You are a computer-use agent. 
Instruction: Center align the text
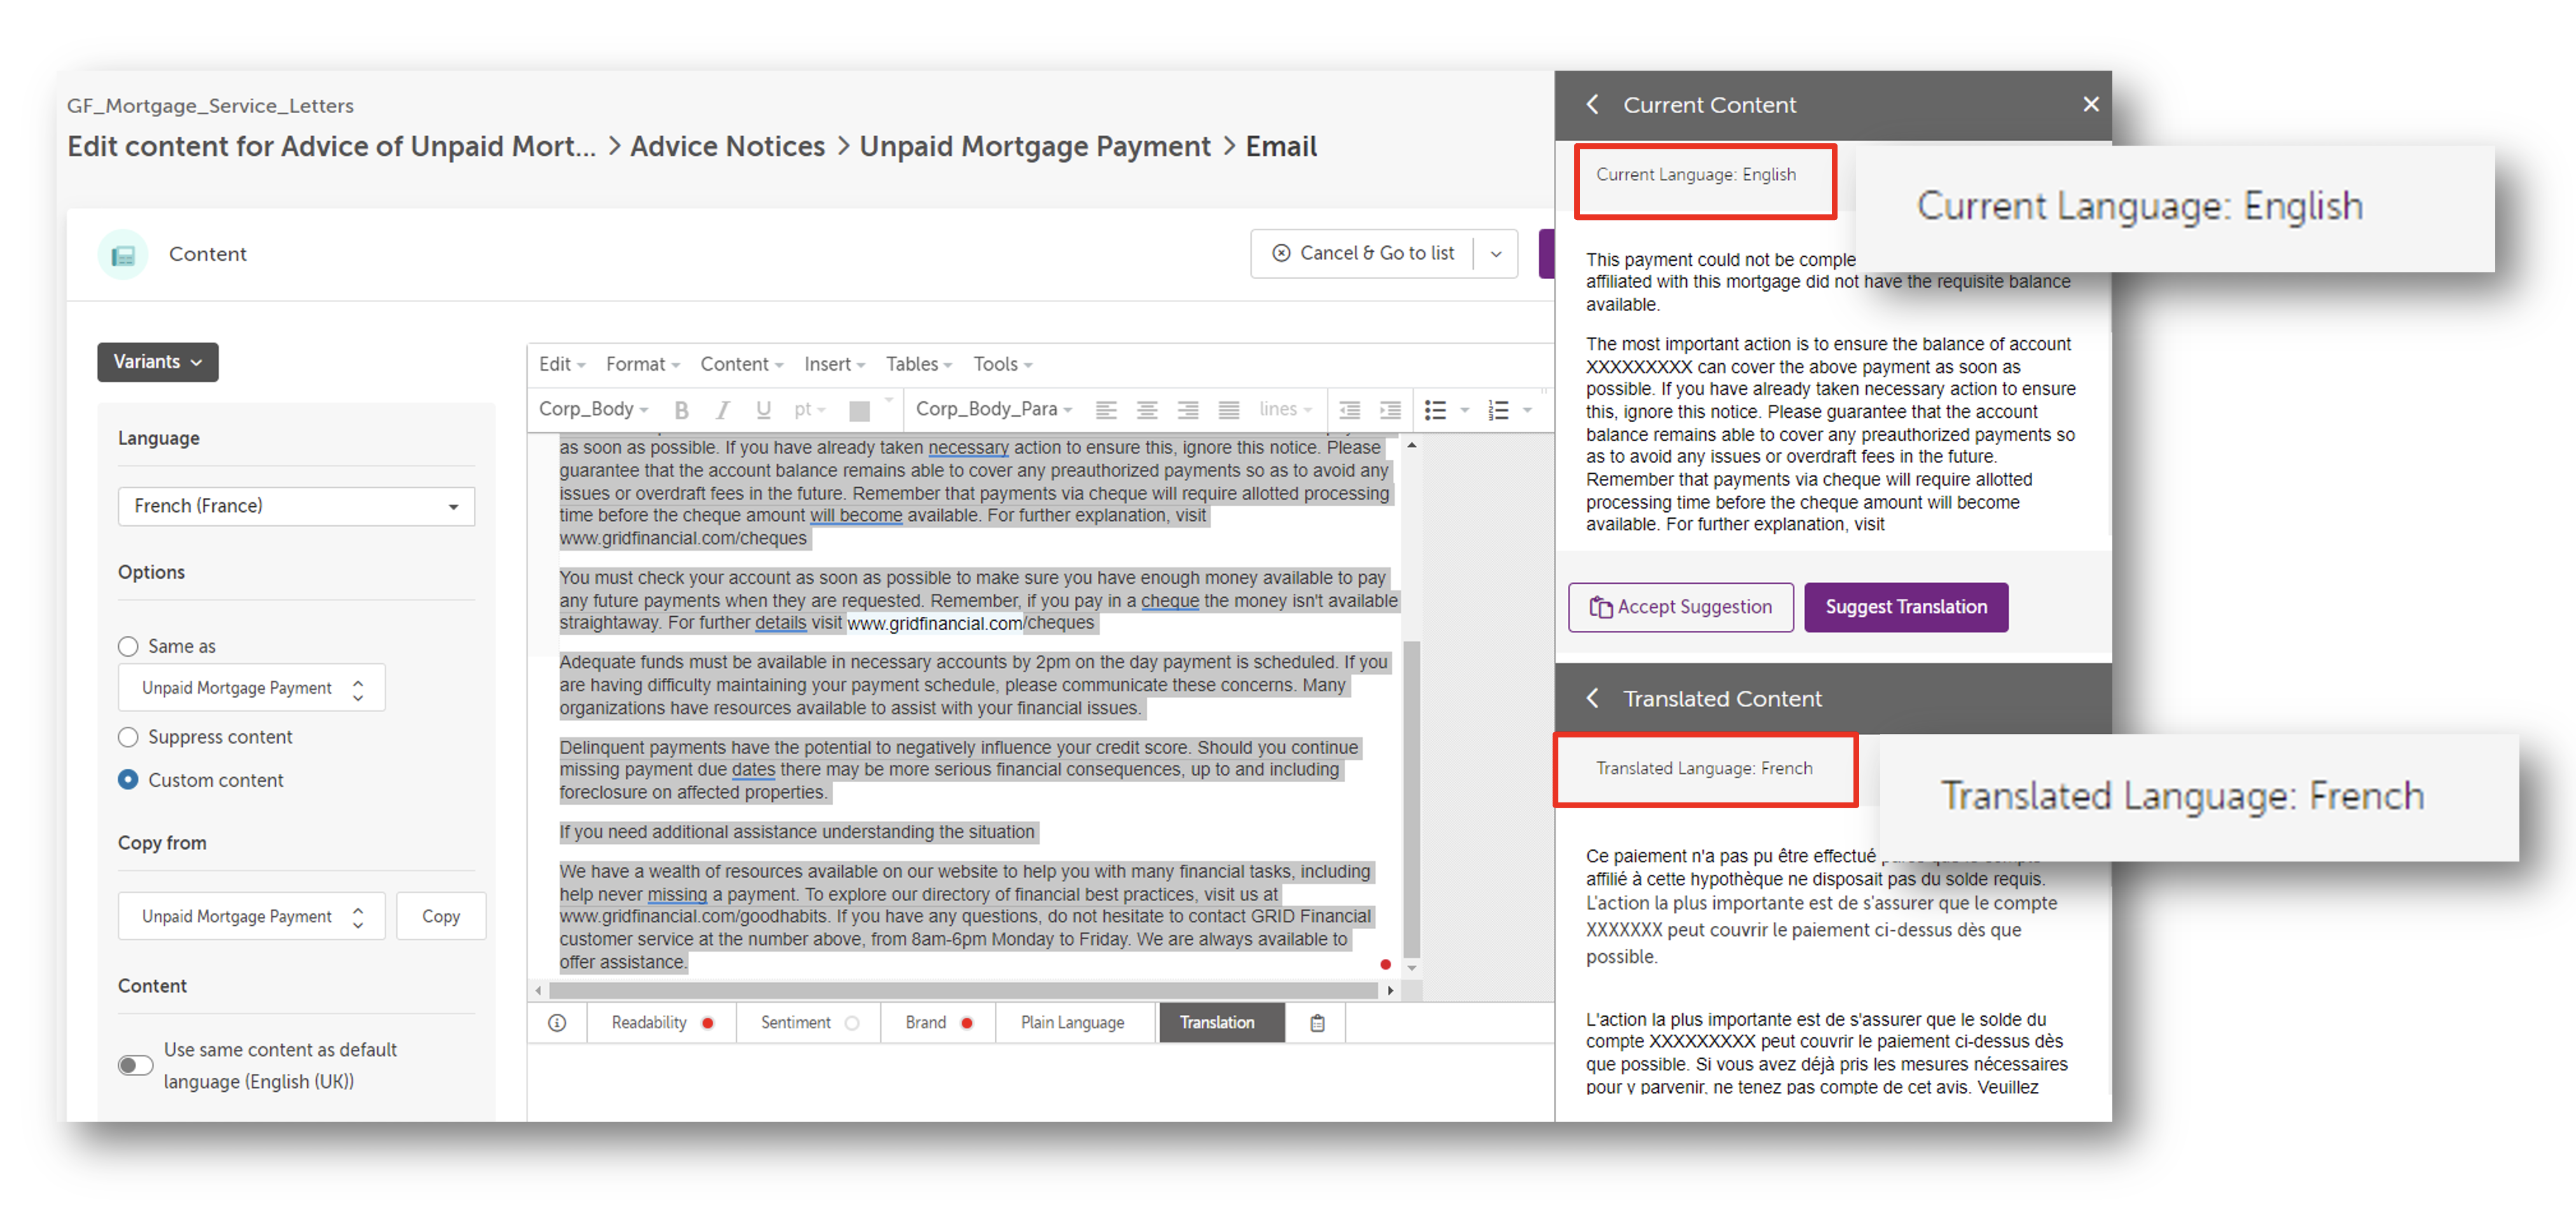1147,409
